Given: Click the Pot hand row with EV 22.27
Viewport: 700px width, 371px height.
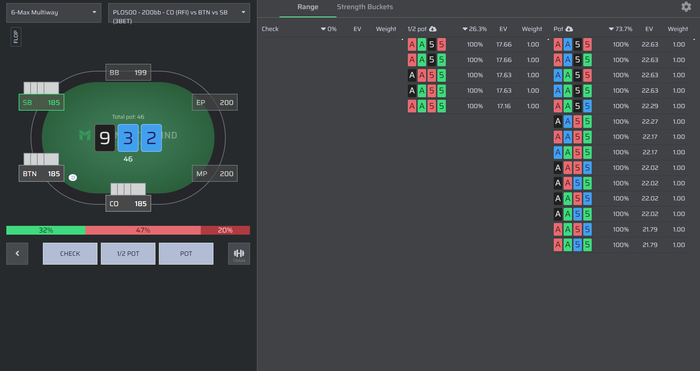Looking at the screenshot, I should click(621, 121).
